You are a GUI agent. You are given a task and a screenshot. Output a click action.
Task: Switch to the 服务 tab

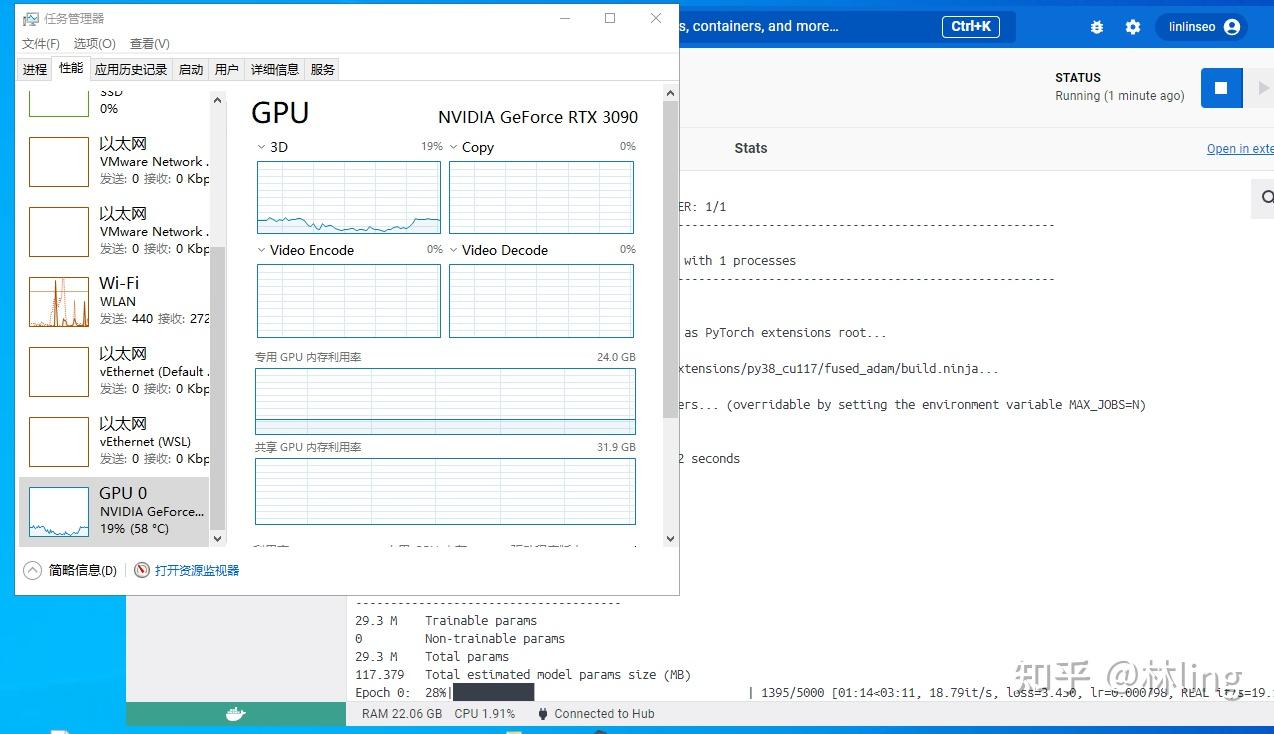pyautogui.click(x=323, y=69)
